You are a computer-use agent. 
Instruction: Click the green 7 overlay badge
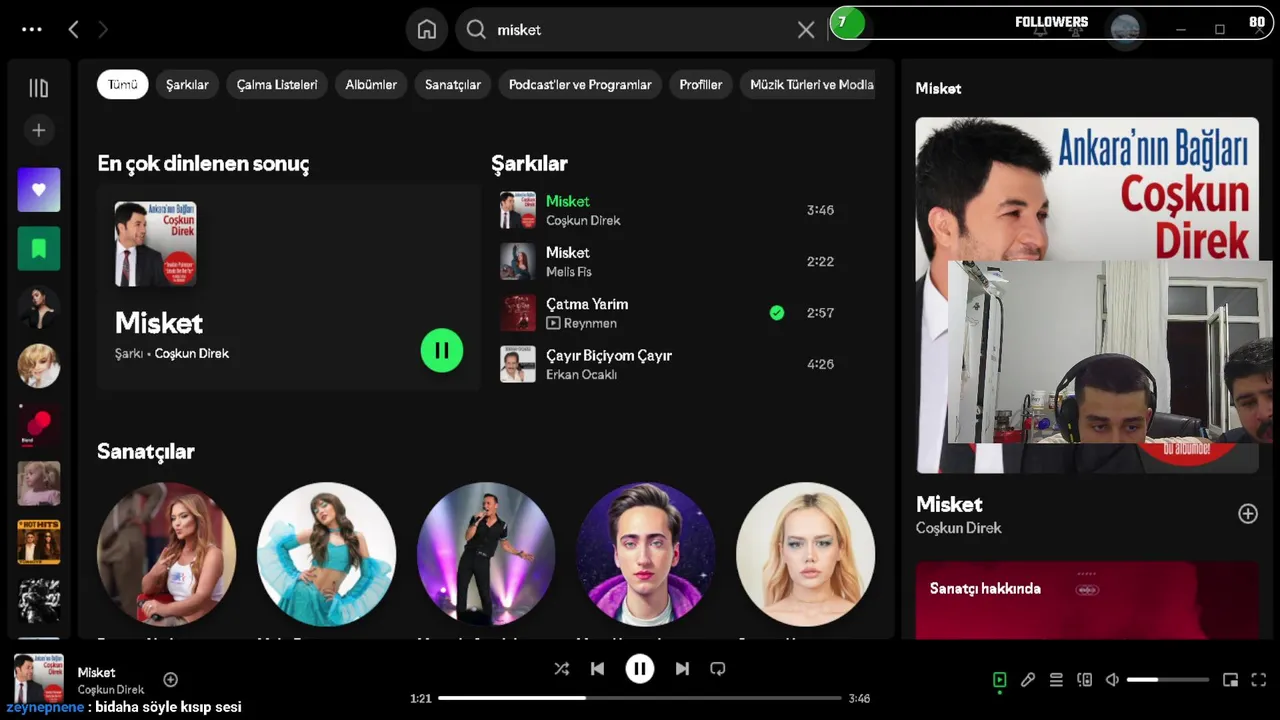[847, 22]
